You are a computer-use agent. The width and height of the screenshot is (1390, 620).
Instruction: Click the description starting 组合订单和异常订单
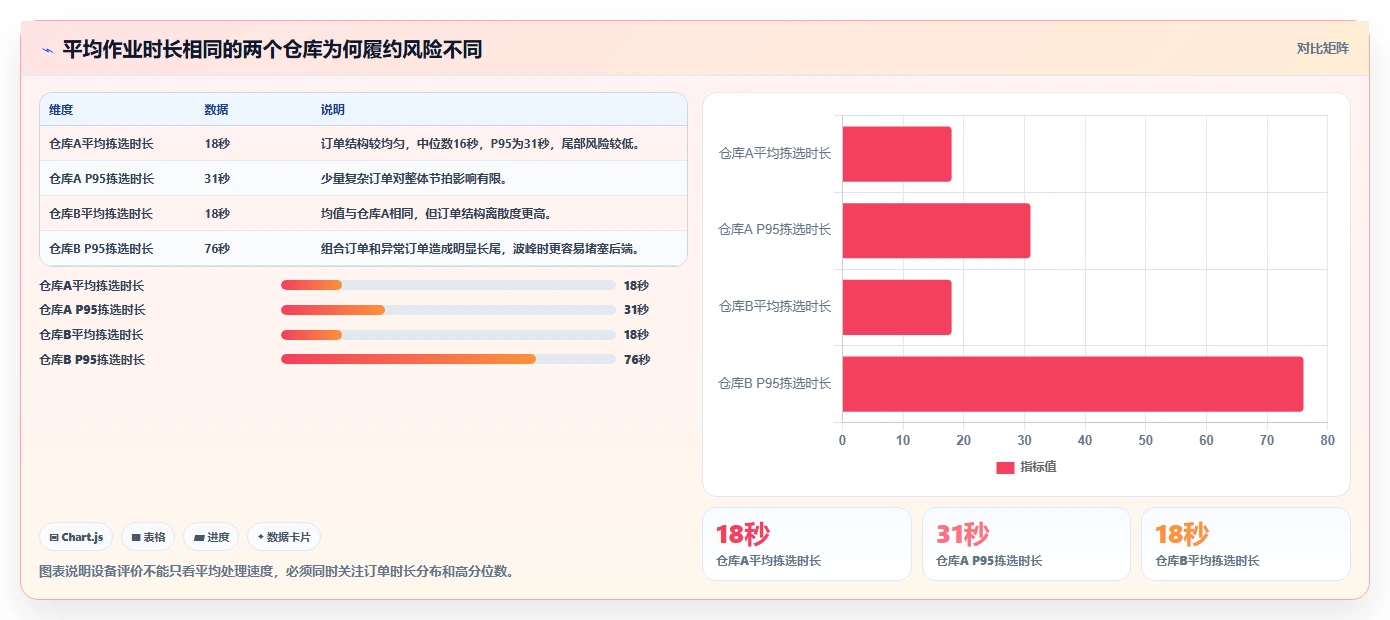[480, 249]
